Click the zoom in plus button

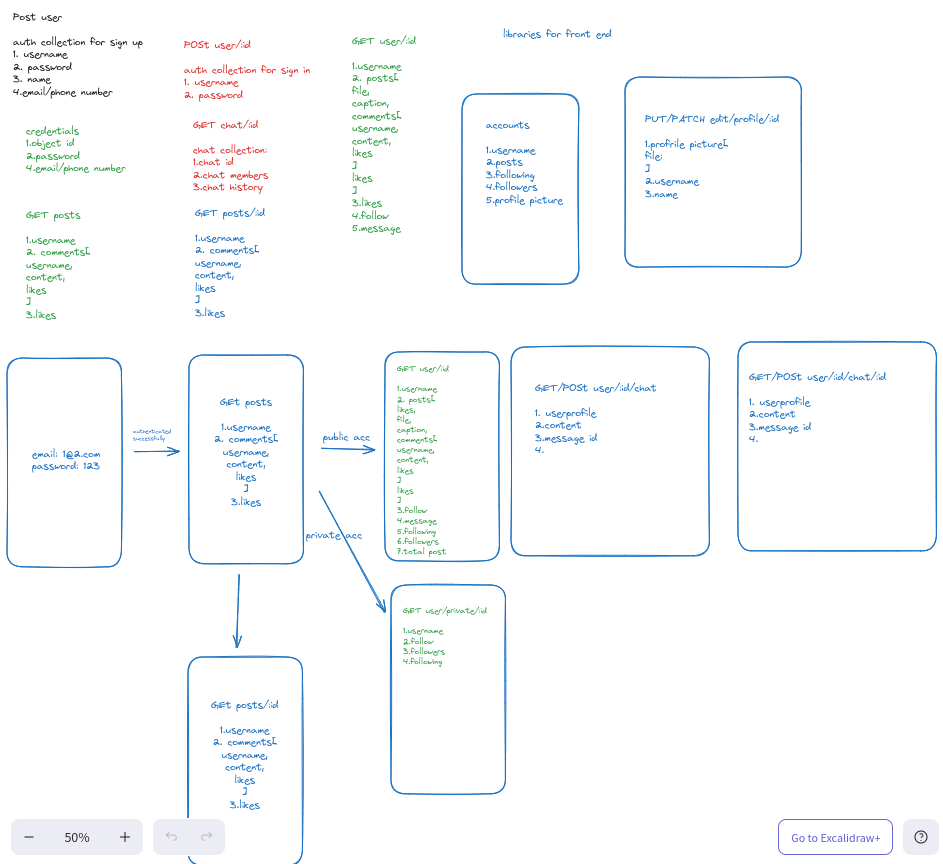click(125, 837)
